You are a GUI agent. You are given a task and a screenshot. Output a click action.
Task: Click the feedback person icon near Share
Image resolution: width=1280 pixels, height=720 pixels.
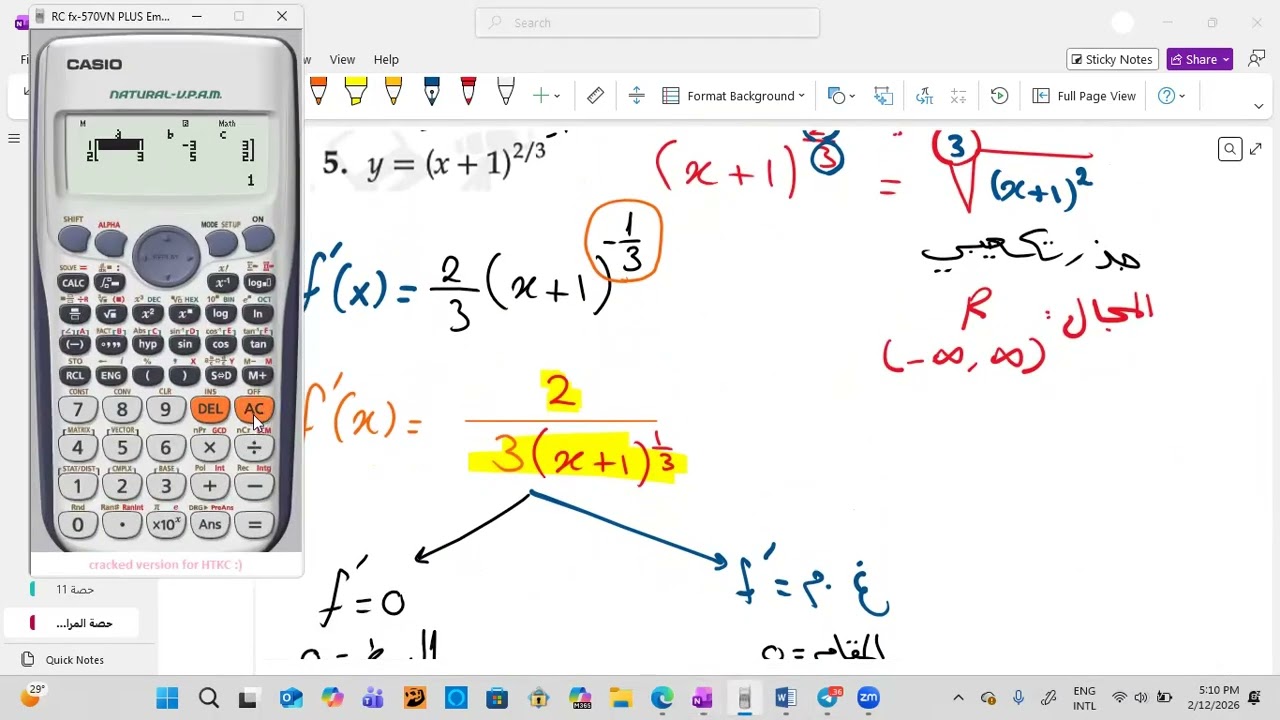[x=1256, y=59]
